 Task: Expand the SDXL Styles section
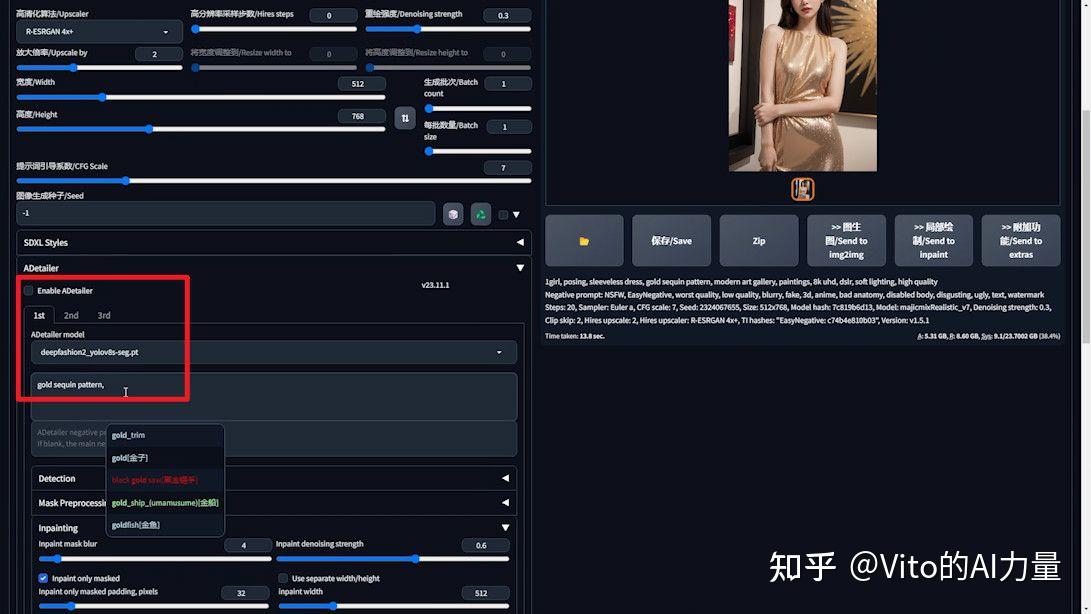point(273,242)
